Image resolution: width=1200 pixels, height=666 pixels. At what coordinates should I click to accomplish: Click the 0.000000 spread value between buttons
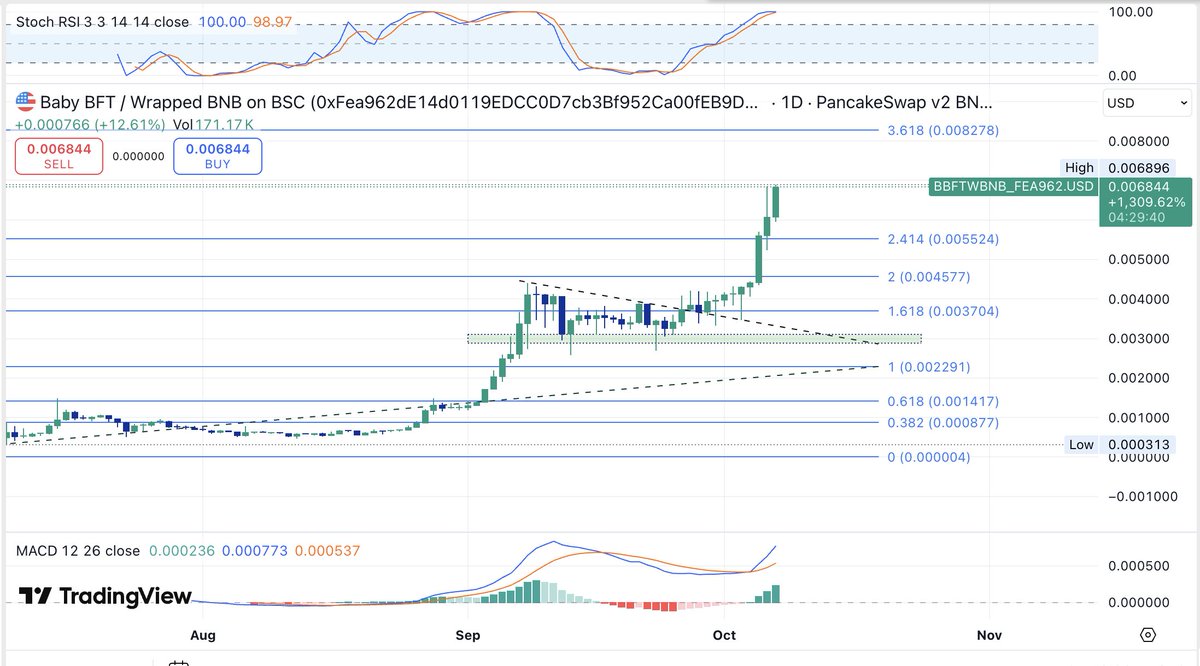pos(137,156)
